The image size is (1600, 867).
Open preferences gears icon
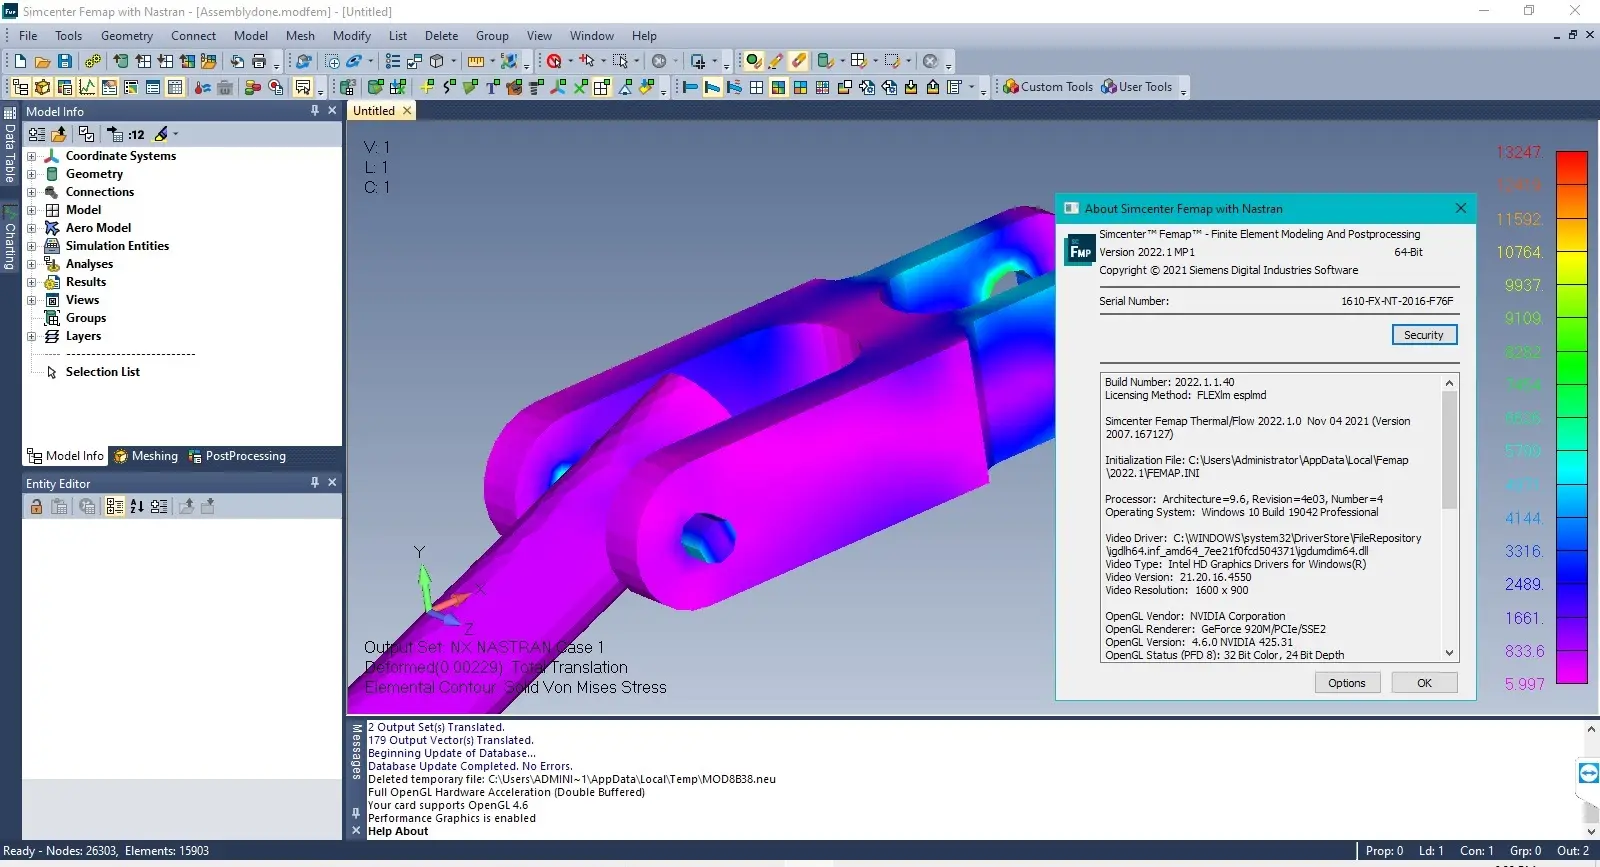[93, 61]
